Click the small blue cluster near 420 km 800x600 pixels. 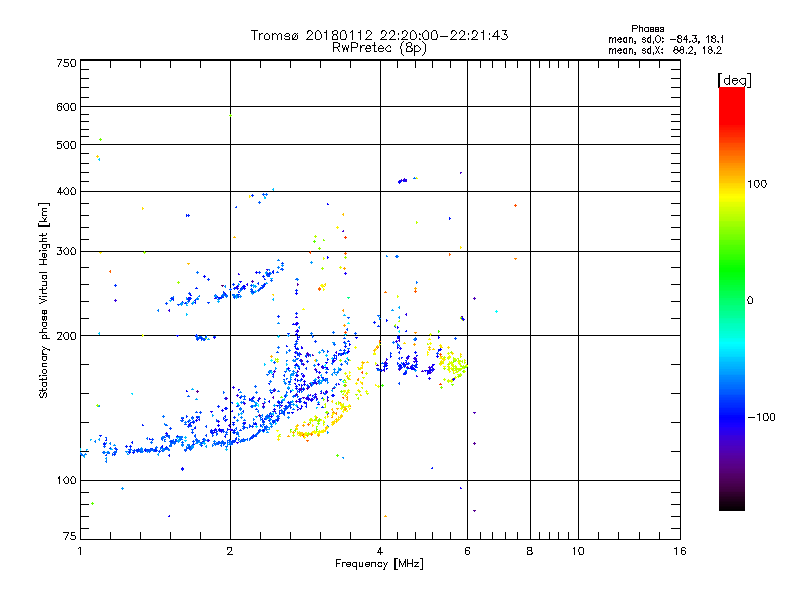(x=403, y=181)
